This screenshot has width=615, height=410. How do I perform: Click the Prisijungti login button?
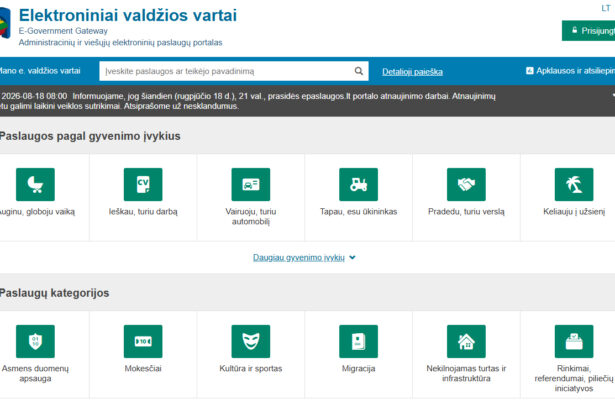pyautogui.click(x=588, y=31)
